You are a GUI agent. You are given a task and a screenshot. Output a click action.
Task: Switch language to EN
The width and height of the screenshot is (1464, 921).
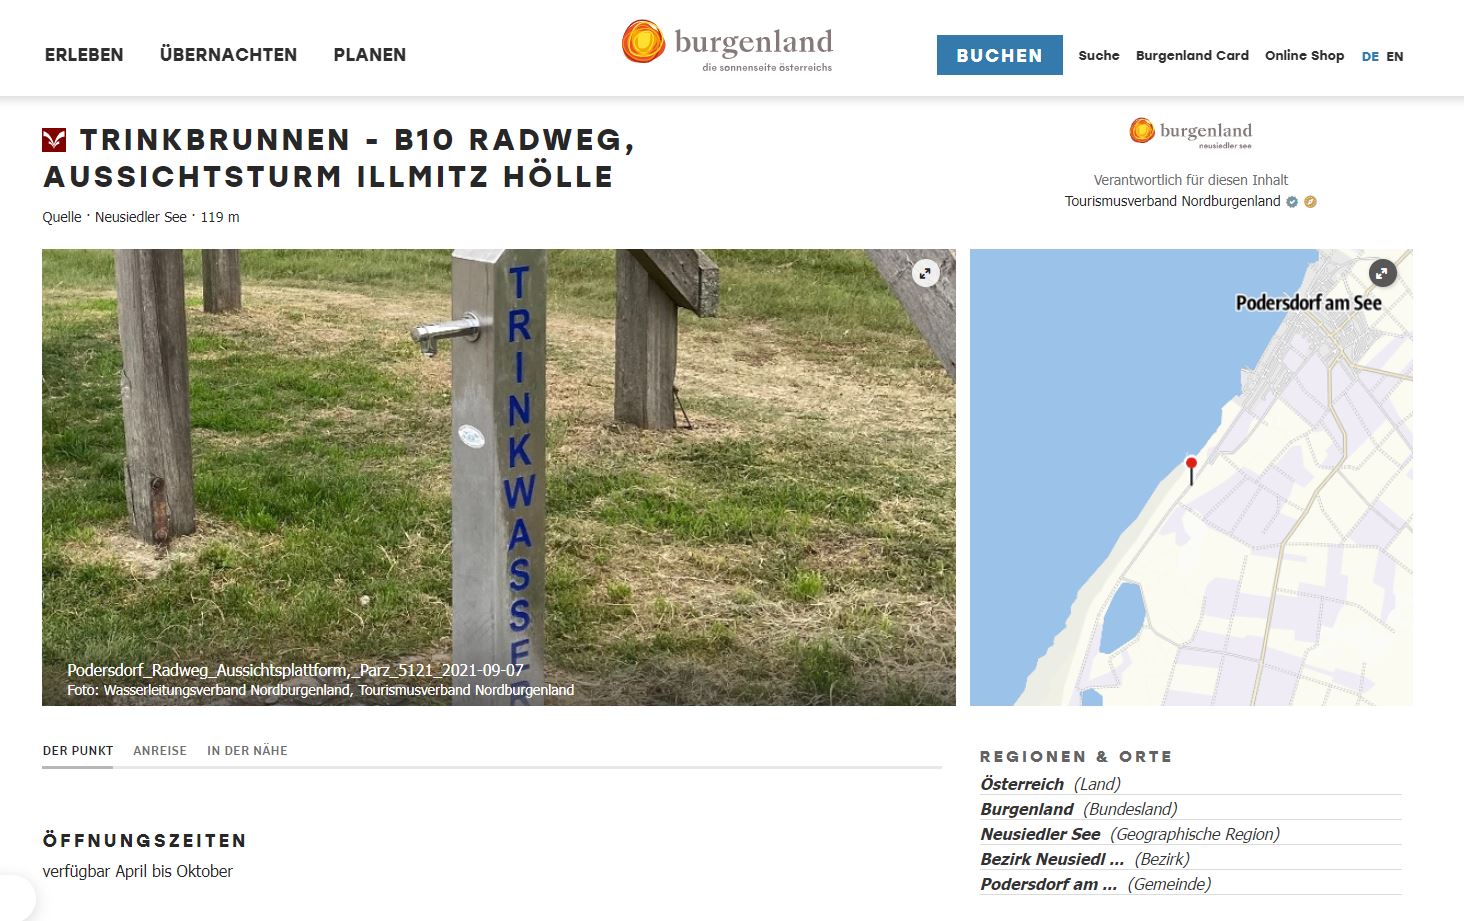(x=1395, y=57)
